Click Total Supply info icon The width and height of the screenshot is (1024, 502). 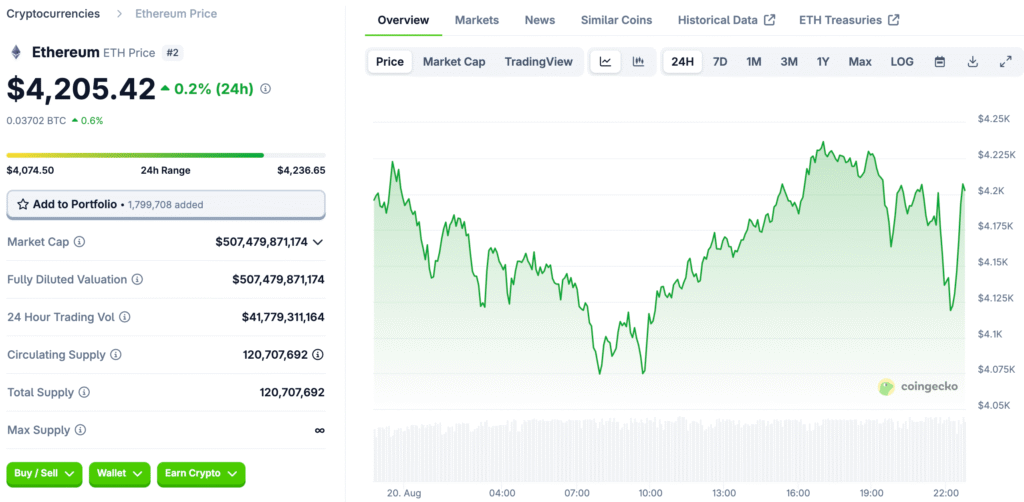click(x=84, y=392)
